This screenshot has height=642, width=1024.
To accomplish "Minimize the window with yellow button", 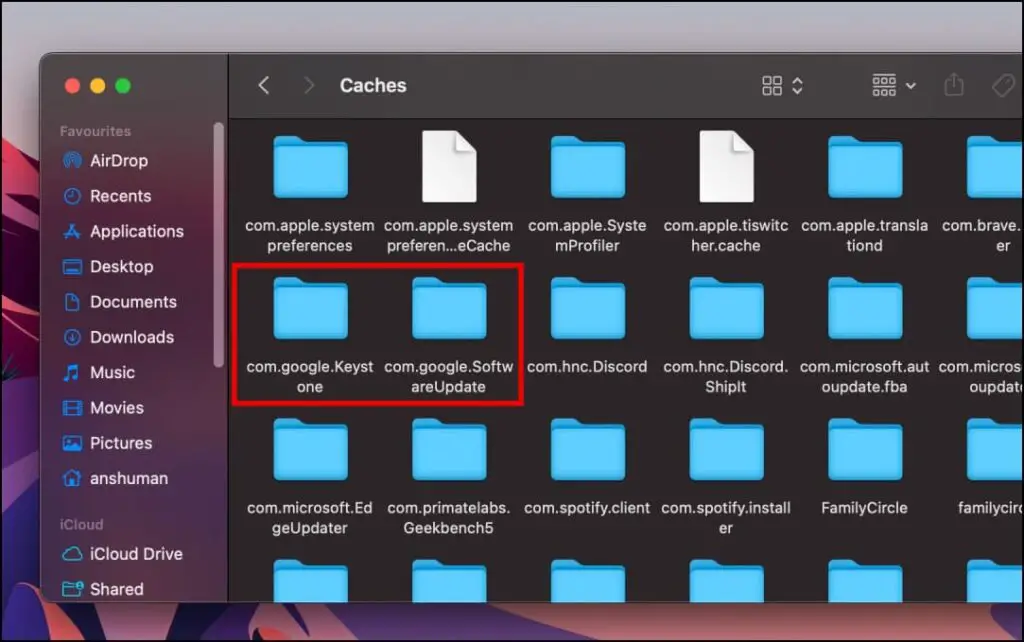I will pyautogui.click(x=98, y=86).
